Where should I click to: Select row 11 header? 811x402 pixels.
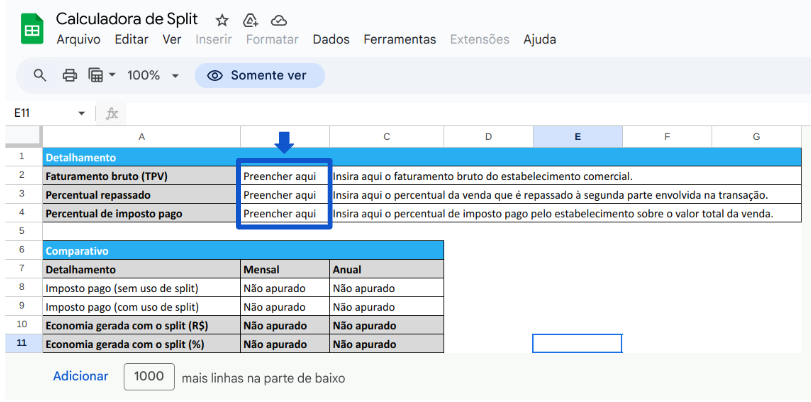(x=21, y=344)
